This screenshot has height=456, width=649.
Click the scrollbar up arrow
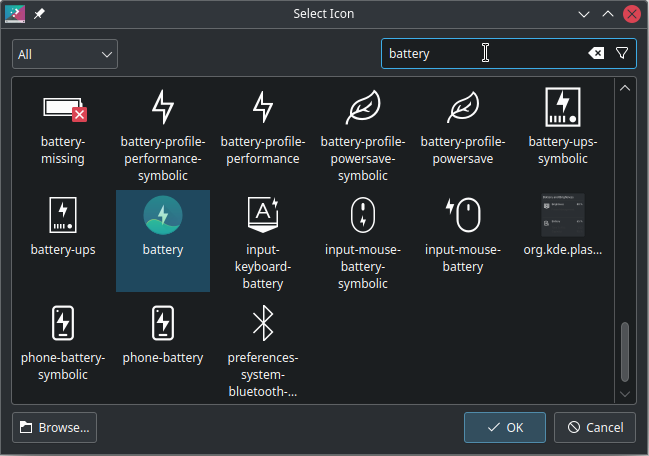pos(625,88)
